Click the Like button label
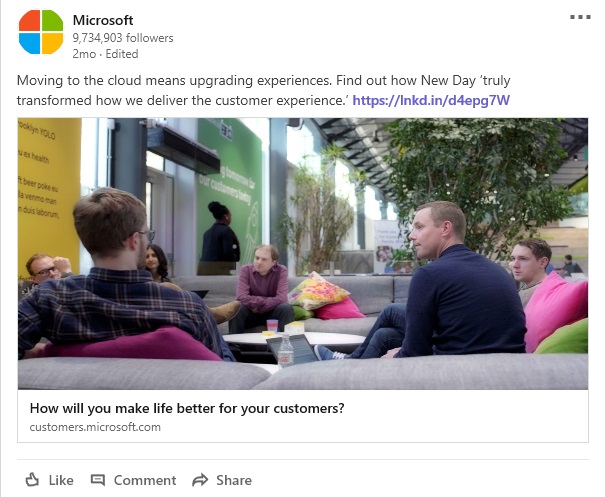The width and height of the screenshot is (605, 497). [61, 480]
